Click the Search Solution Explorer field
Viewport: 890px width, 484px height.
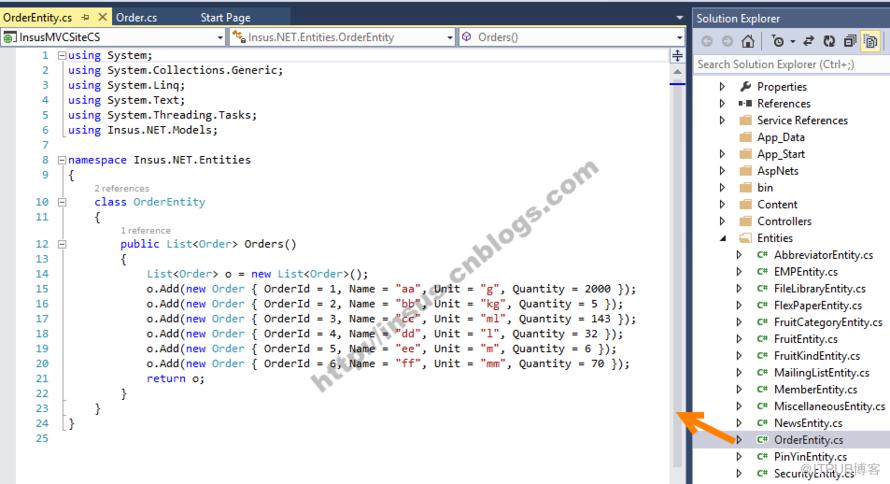tap(792, 64)
